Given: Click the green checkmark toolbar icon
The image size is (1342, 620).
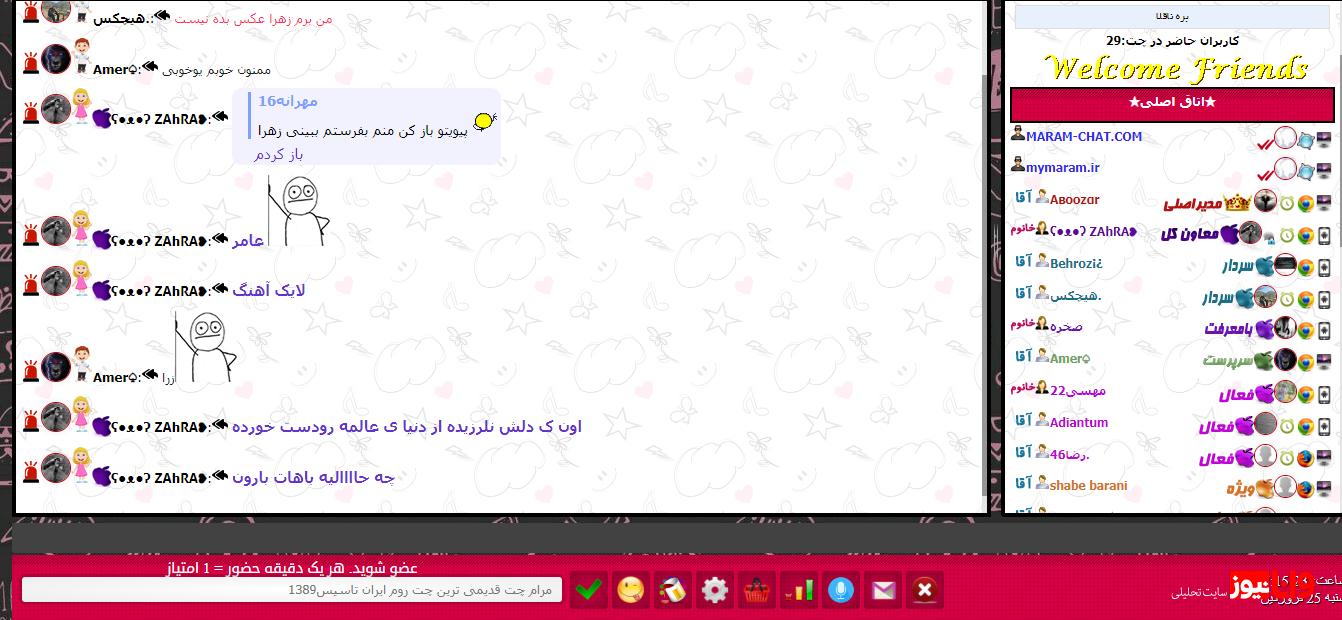Looking at the screenshot, I should (589, 590).
